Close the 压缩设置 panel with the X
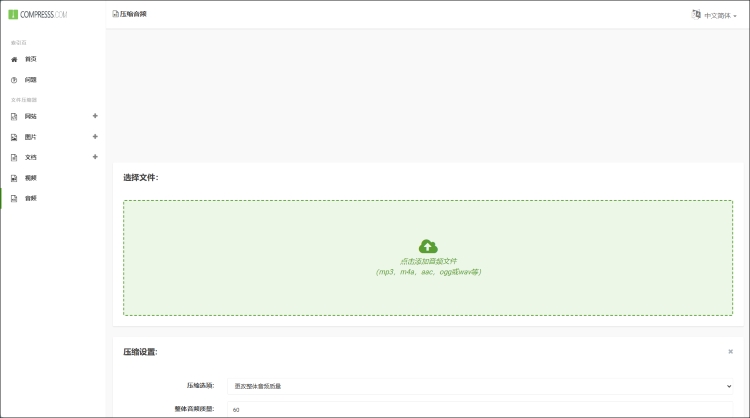Viewport: 750px width, 418px height. [730, 352]
